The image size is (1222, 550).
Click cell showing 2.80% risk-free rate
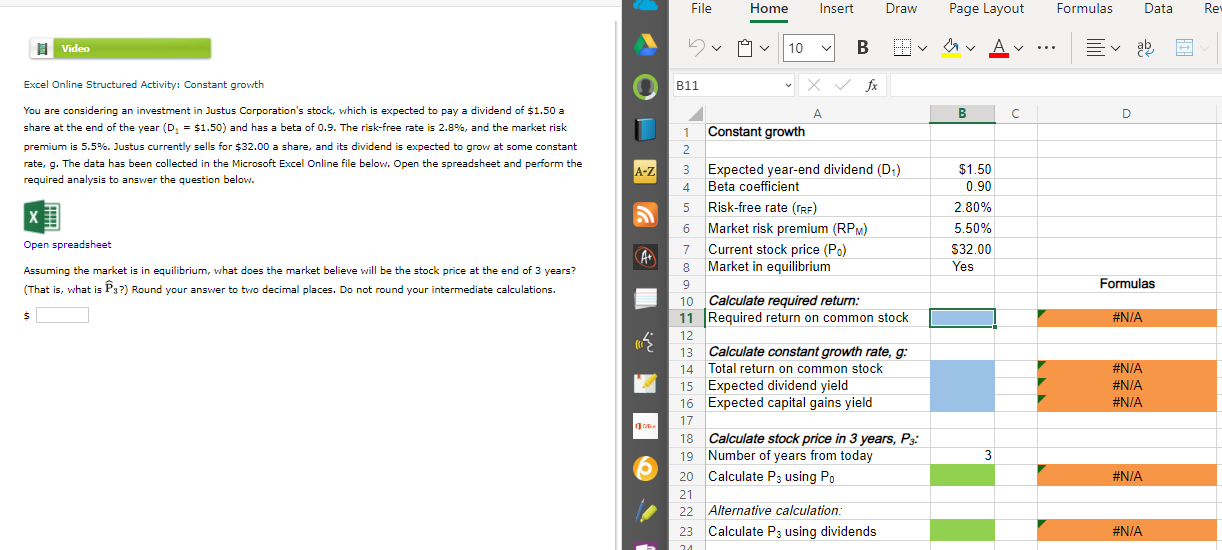click(x=962, y=208)
